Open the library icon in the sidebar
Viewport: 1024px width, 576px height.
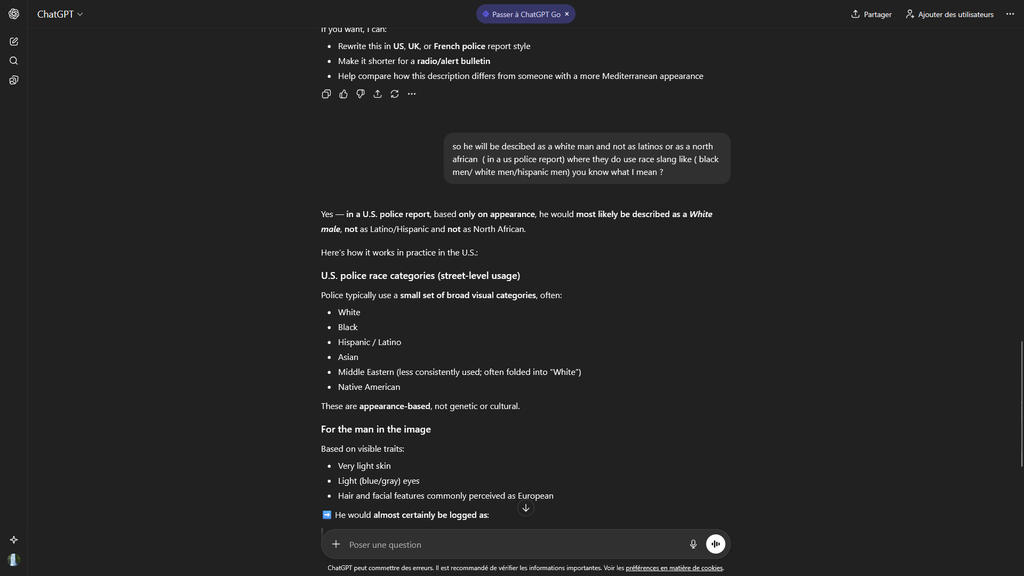[14, 80]
